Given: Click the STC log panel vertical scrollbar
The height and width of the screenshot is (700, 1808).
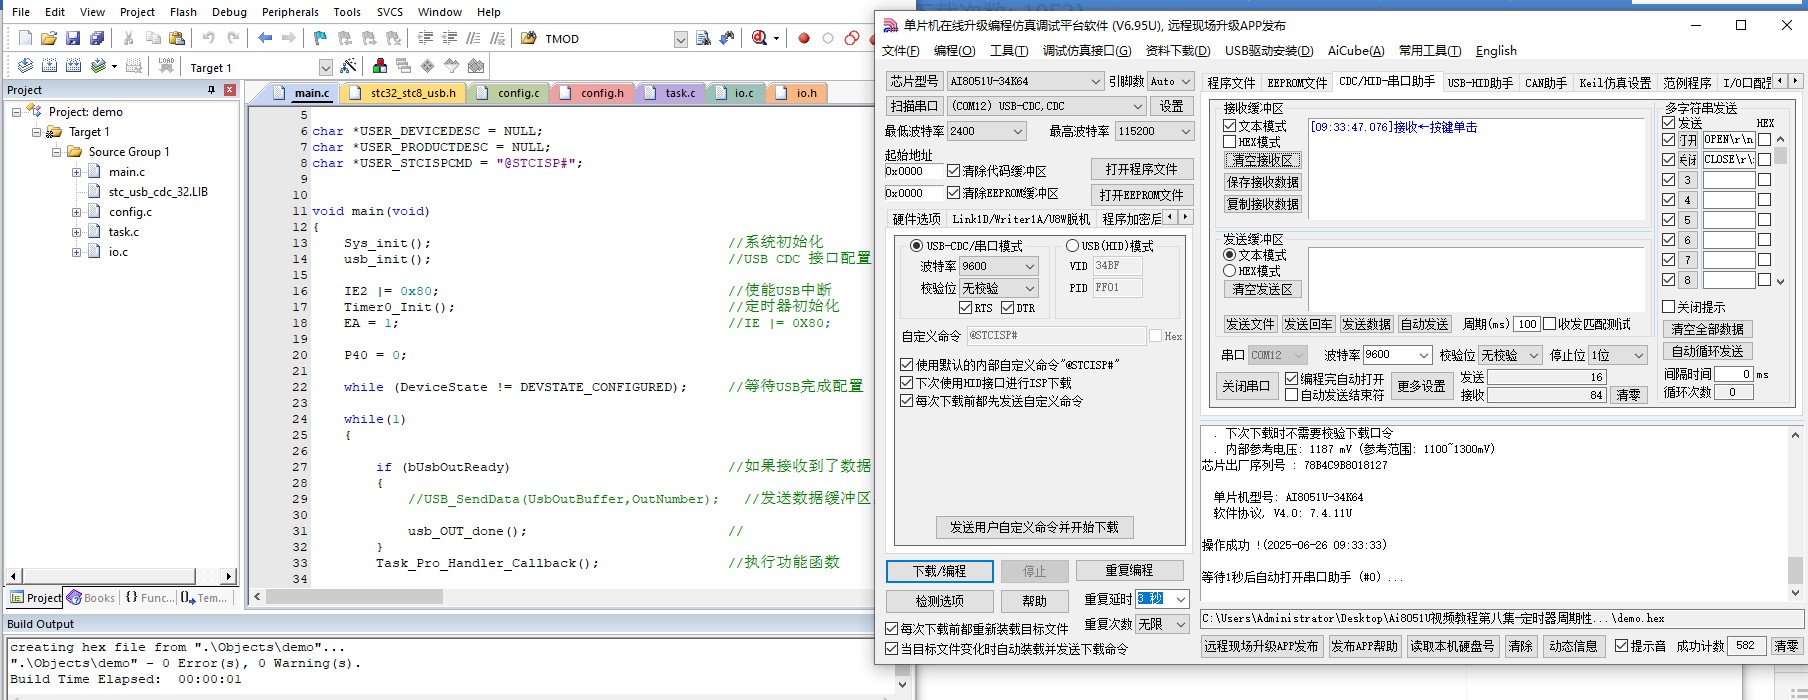Looking at the screenshot, I should point(1795,513).
